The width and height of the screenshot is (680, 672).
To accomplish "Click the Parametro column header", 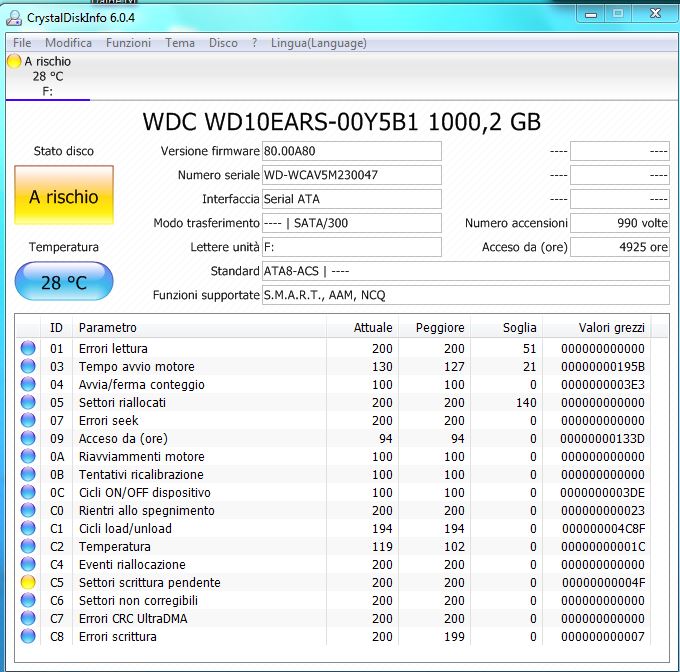I will (199, 327).
